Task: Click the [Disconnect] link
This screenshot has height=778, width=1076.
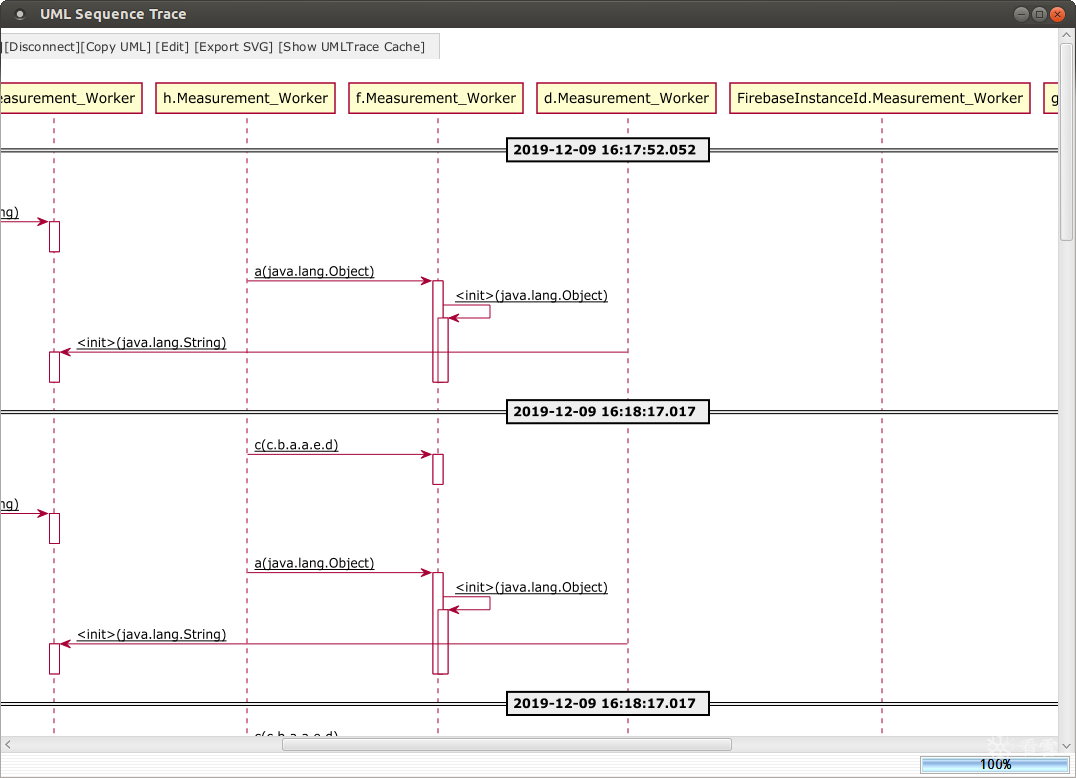Action: [x=43, y=47]
